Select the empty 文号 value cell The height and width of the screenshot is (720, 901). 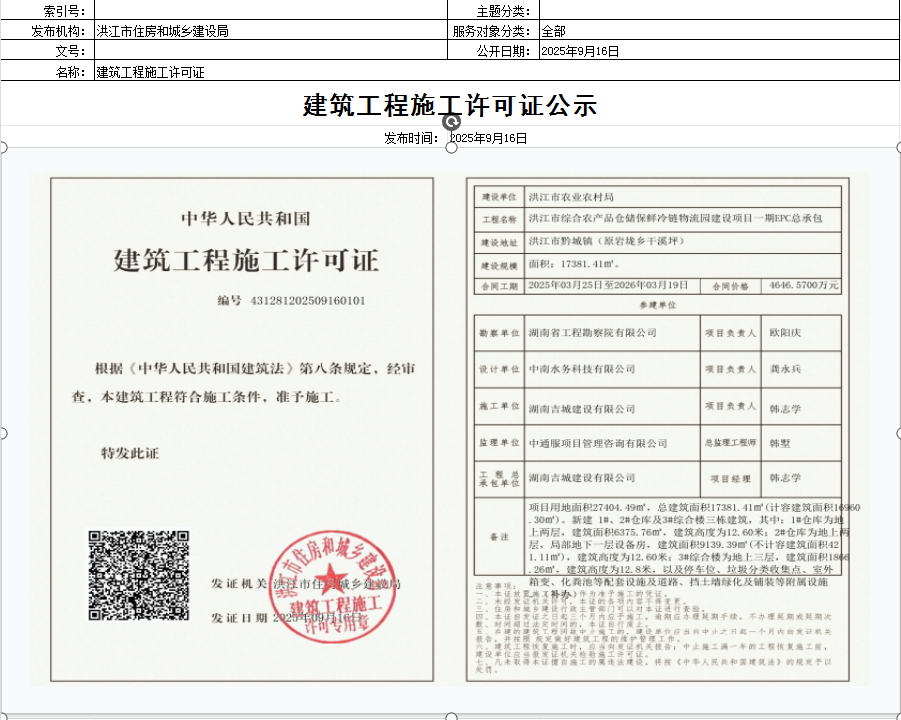tap(270, 51)
